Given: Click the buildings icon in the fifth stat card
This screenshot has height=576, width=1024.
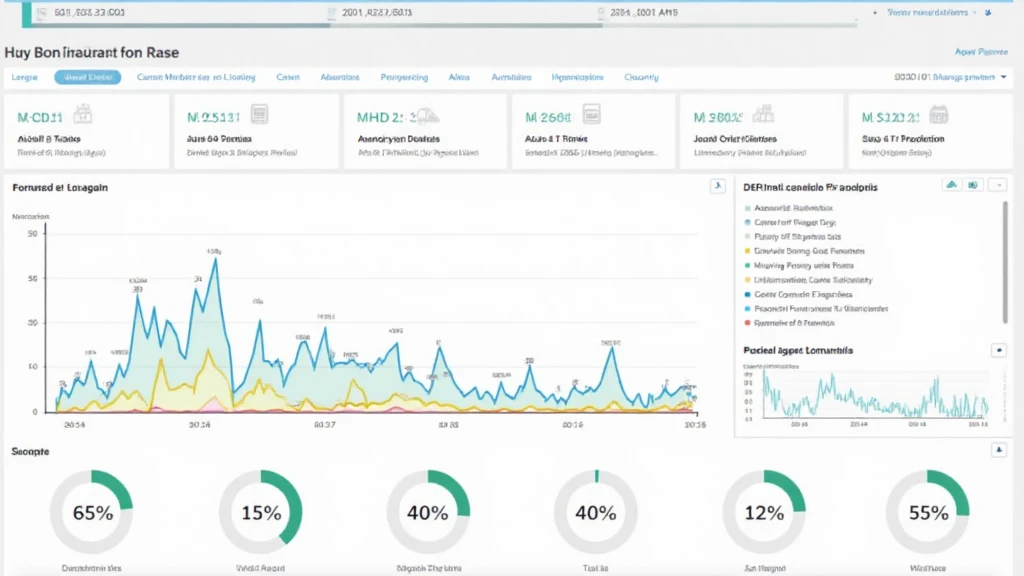Looking at the screenshot, I should pyautogui.click(x=763, y=115).
